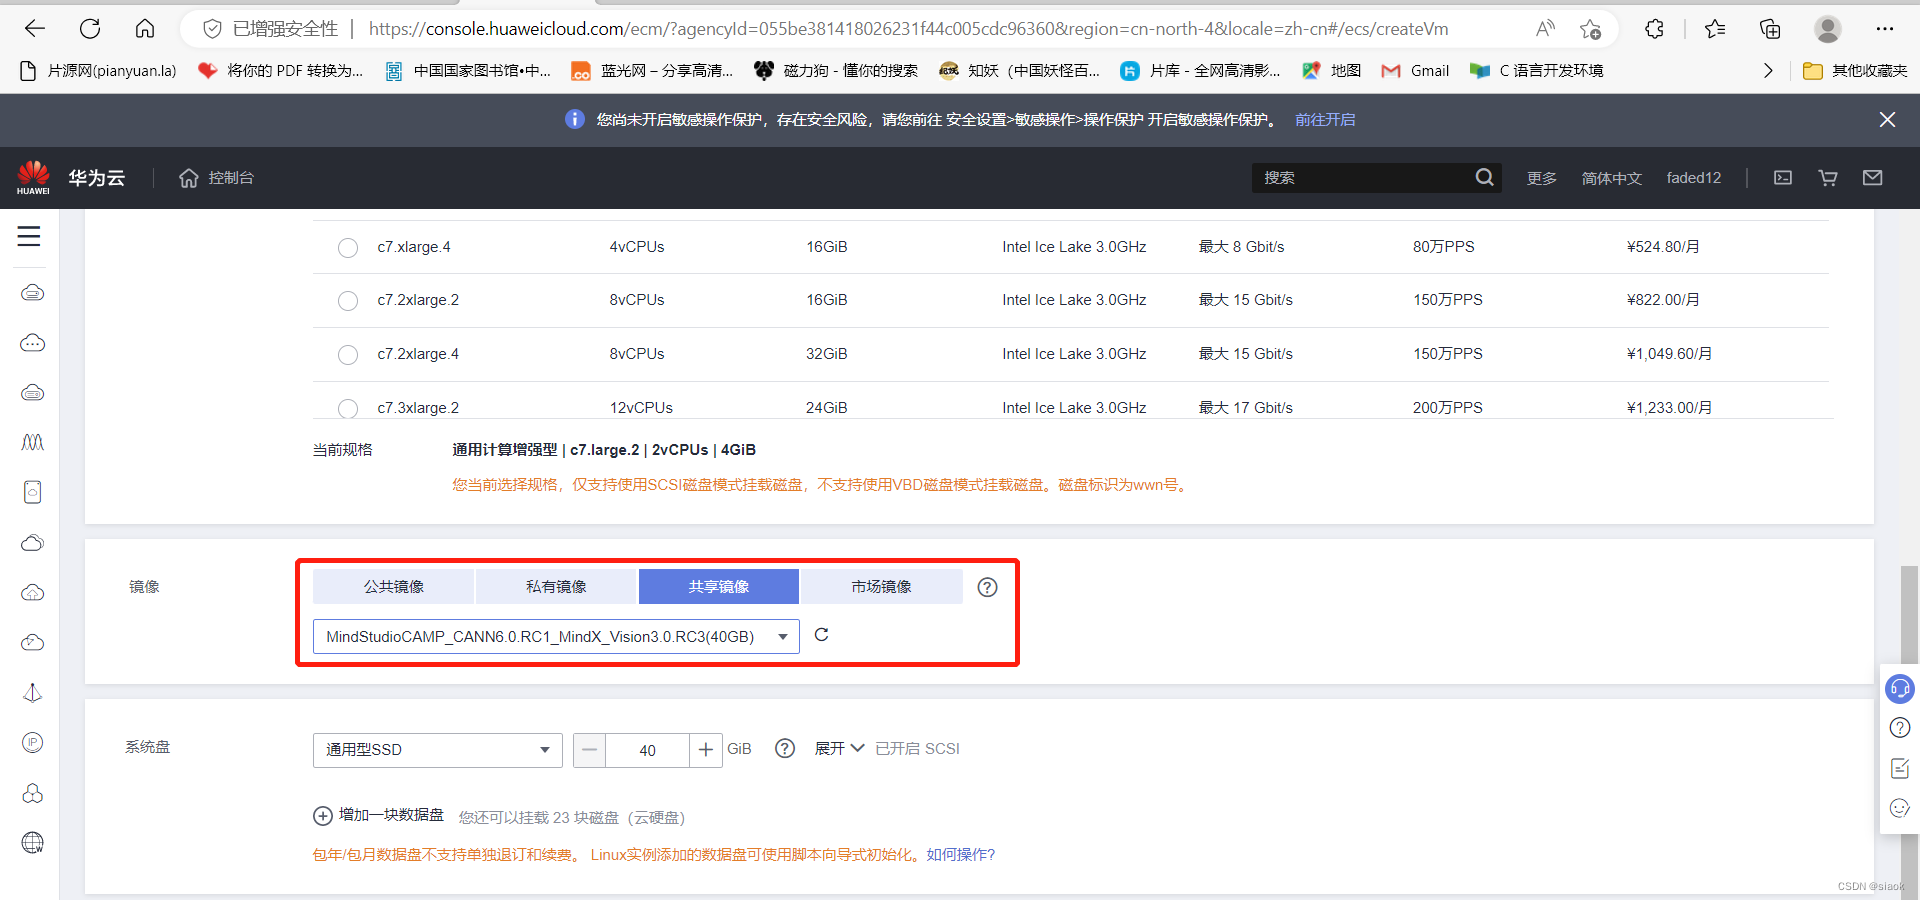Click the refresh icon next to shared image dropdown
1920x900 pixels.
tap(822, 635)
